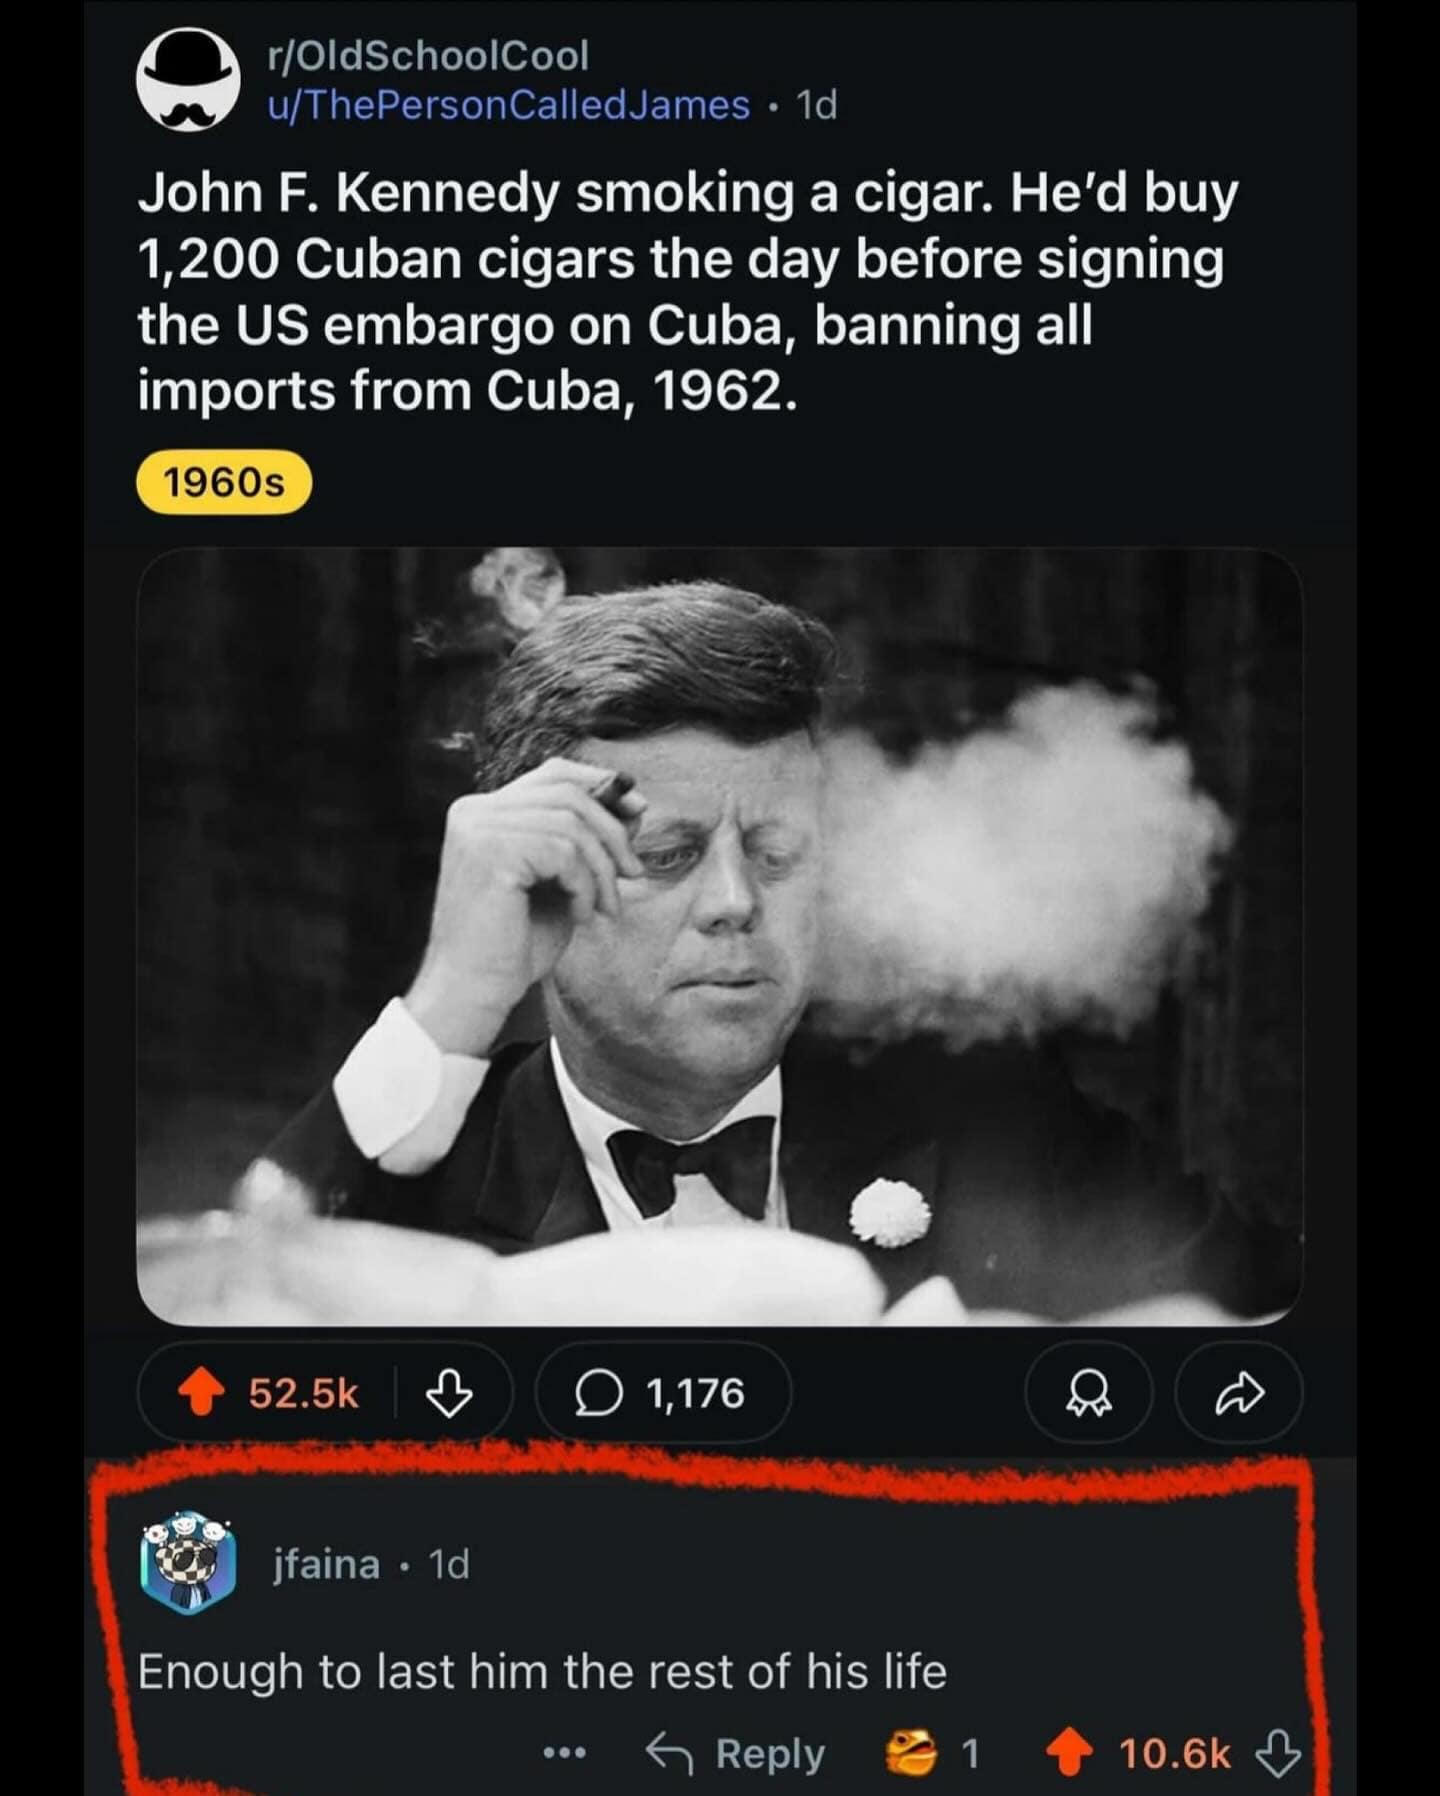Open the r/OldSchoolCool subreddit avatar
Screen dimensions: 1440x1796
click(189, 81)
